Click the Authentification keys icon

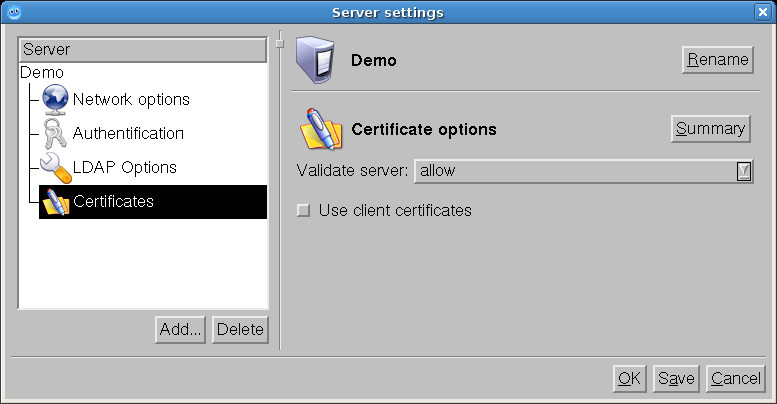(x=55, y=134)
